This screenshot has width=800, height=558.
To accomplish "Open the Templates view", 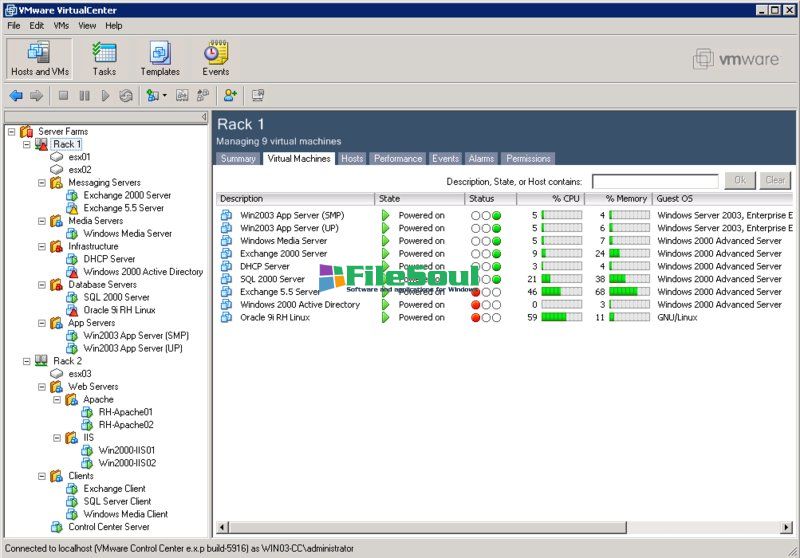I will pos(160,59).
